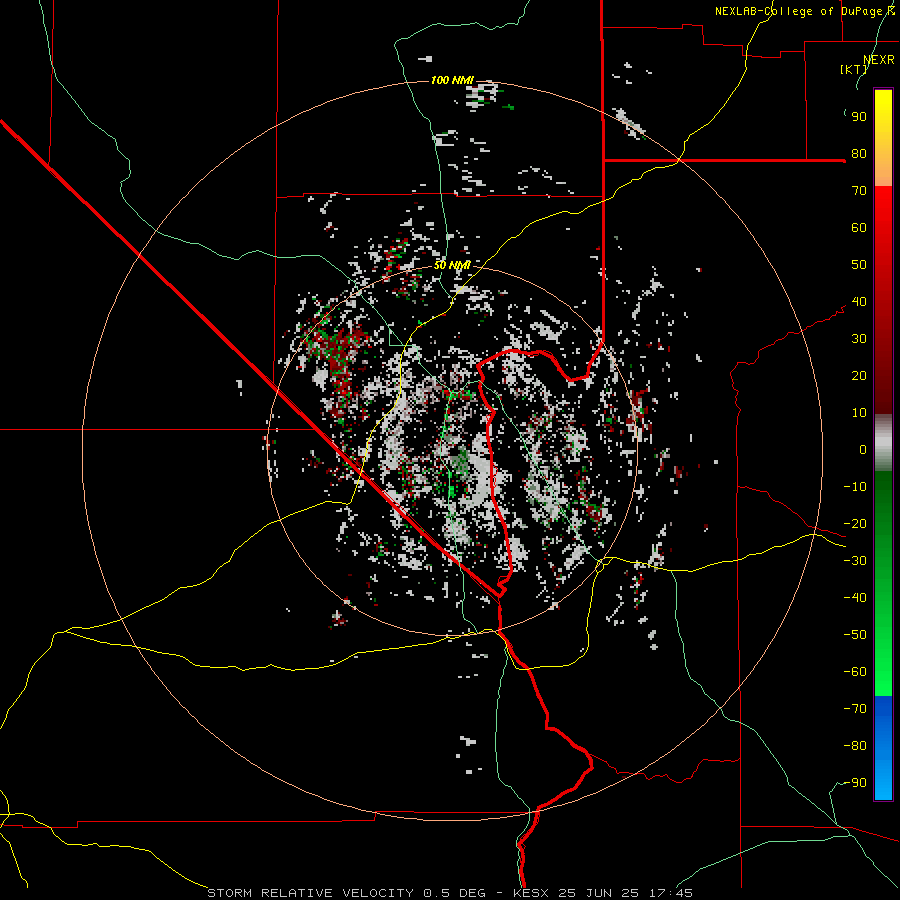Click the 50 value on the velocity scale
The image size is (900, 900).
click(859, 265)
